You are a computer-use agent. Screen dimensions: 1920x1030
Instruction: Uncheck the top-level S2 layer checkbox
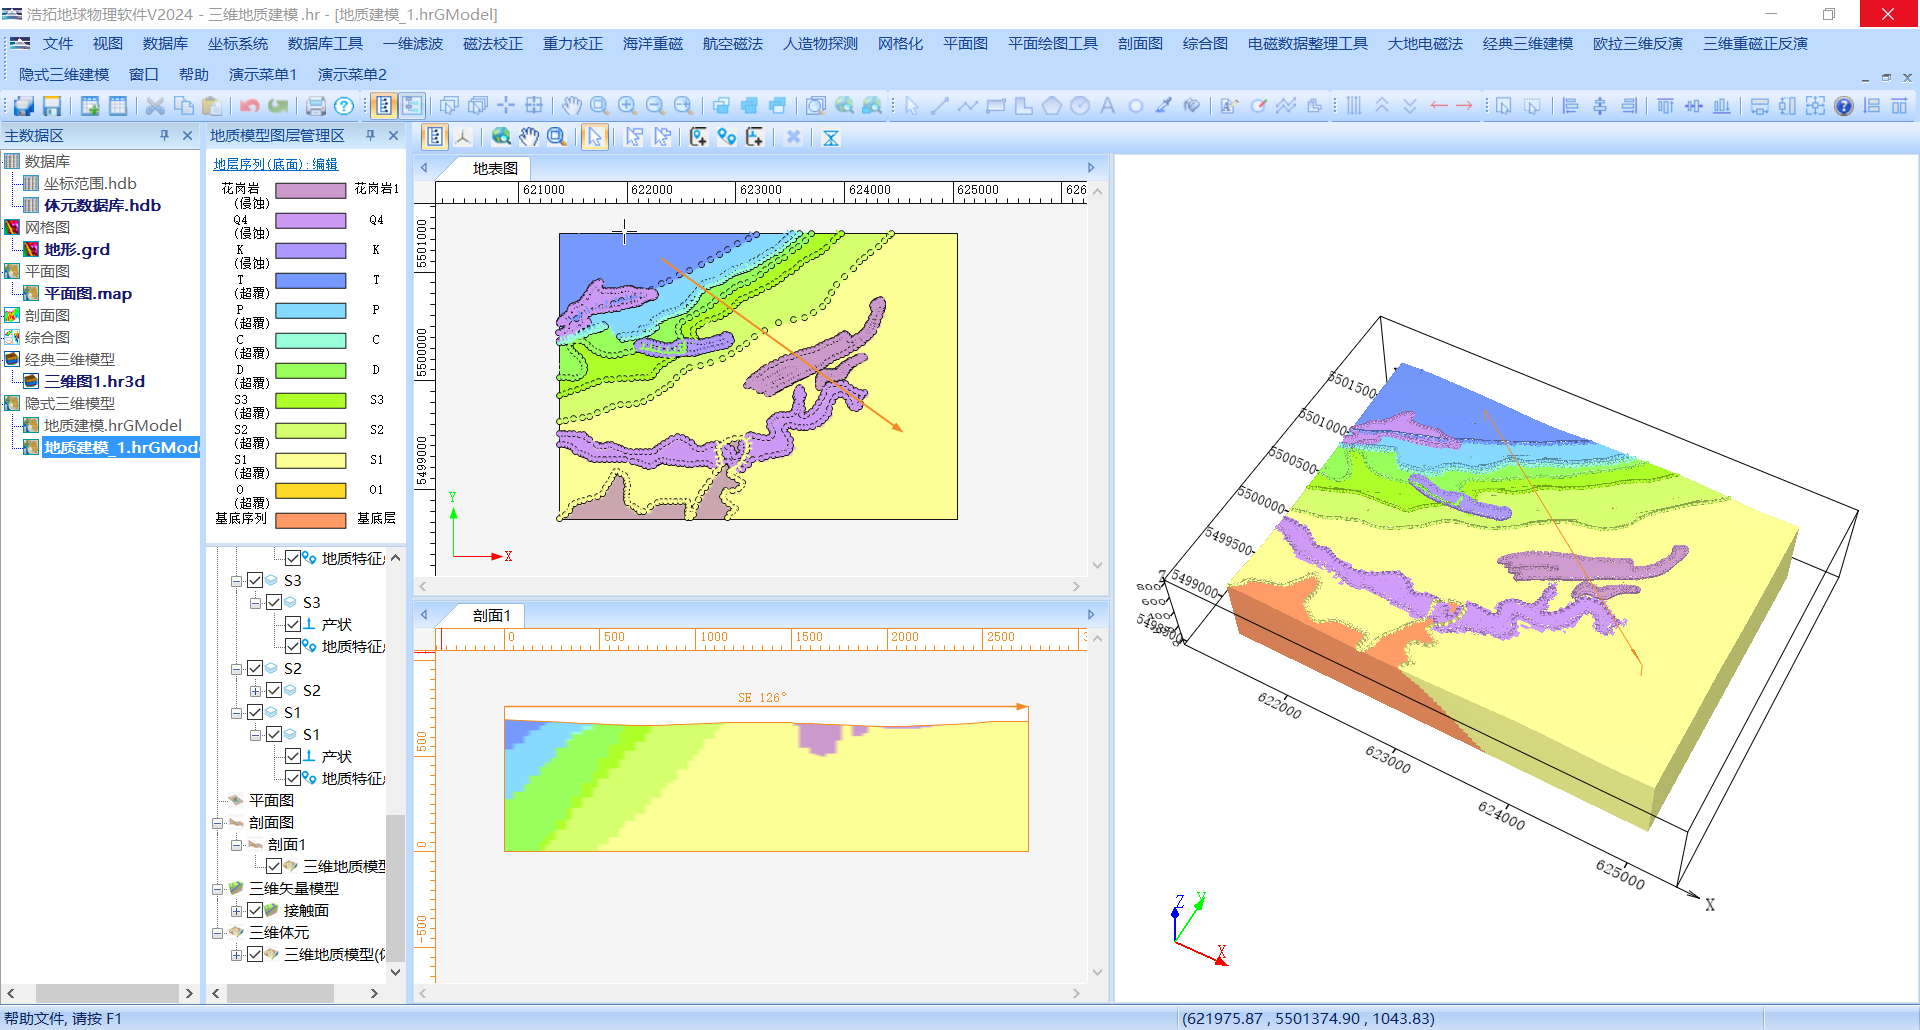coord(255,668)
